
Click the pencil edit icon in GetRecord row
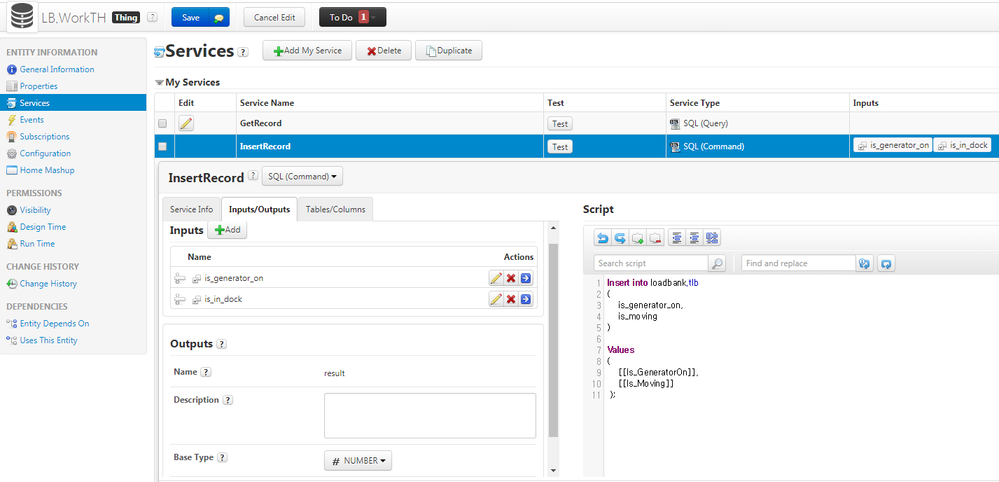[x=185, y=124]
